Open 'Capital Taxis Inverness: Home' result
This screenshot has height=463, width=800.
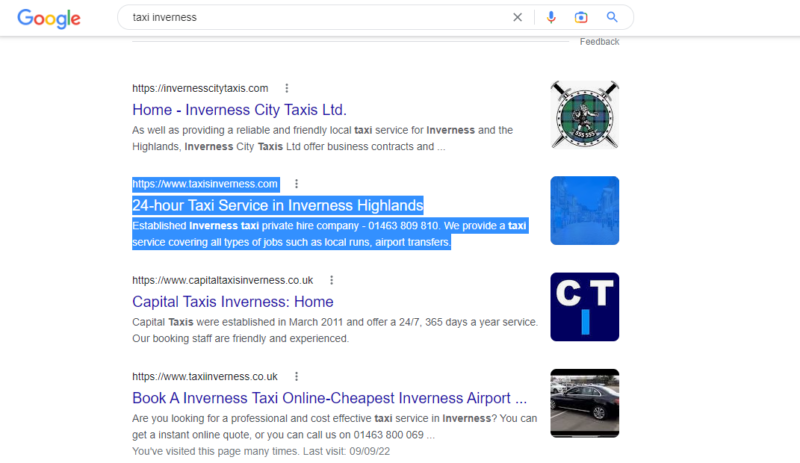(x=233, y=302)
